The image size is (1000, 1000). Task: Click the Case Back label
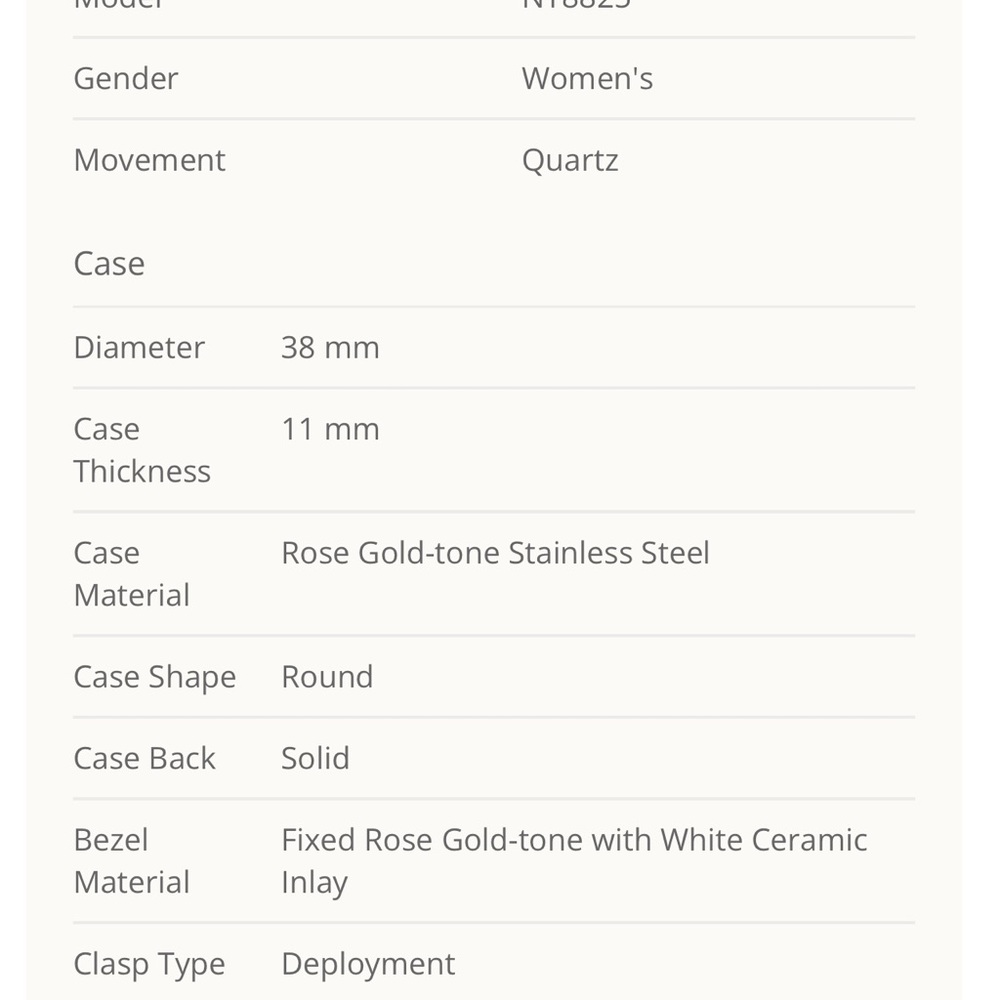tap(144, 759)
